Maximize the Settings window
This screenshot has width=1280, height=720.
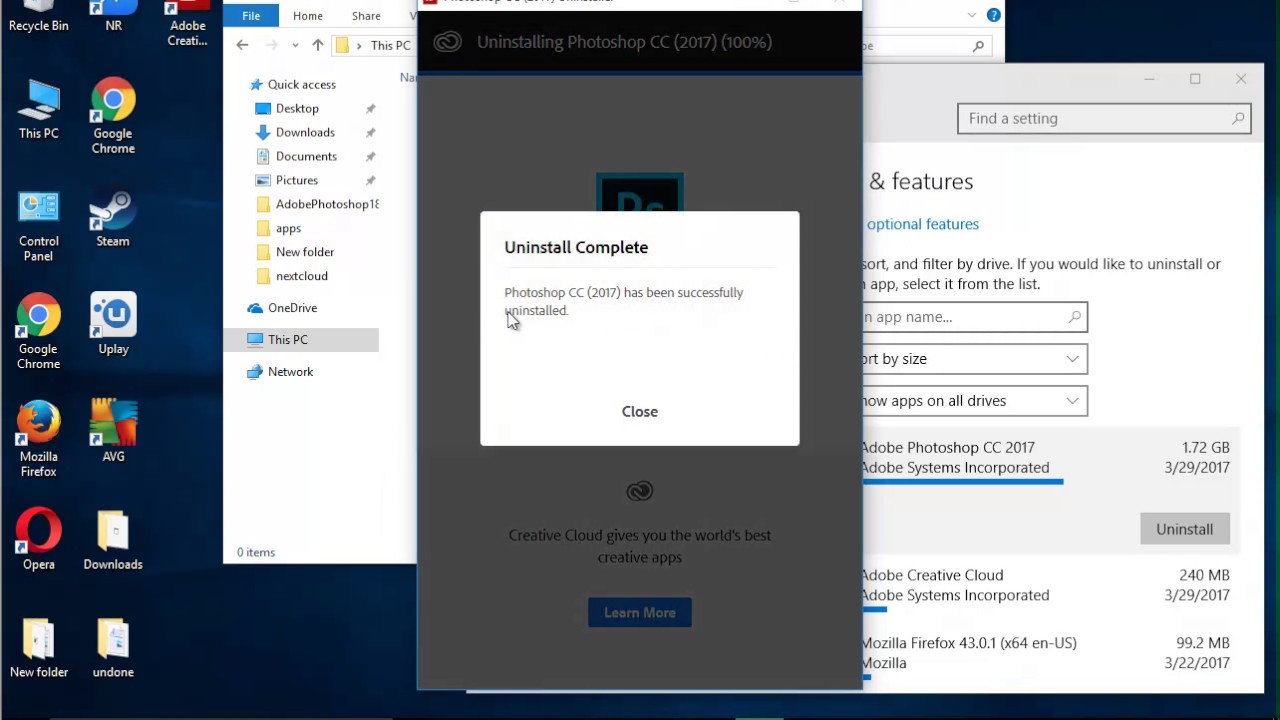click(x=1195, y=79)
